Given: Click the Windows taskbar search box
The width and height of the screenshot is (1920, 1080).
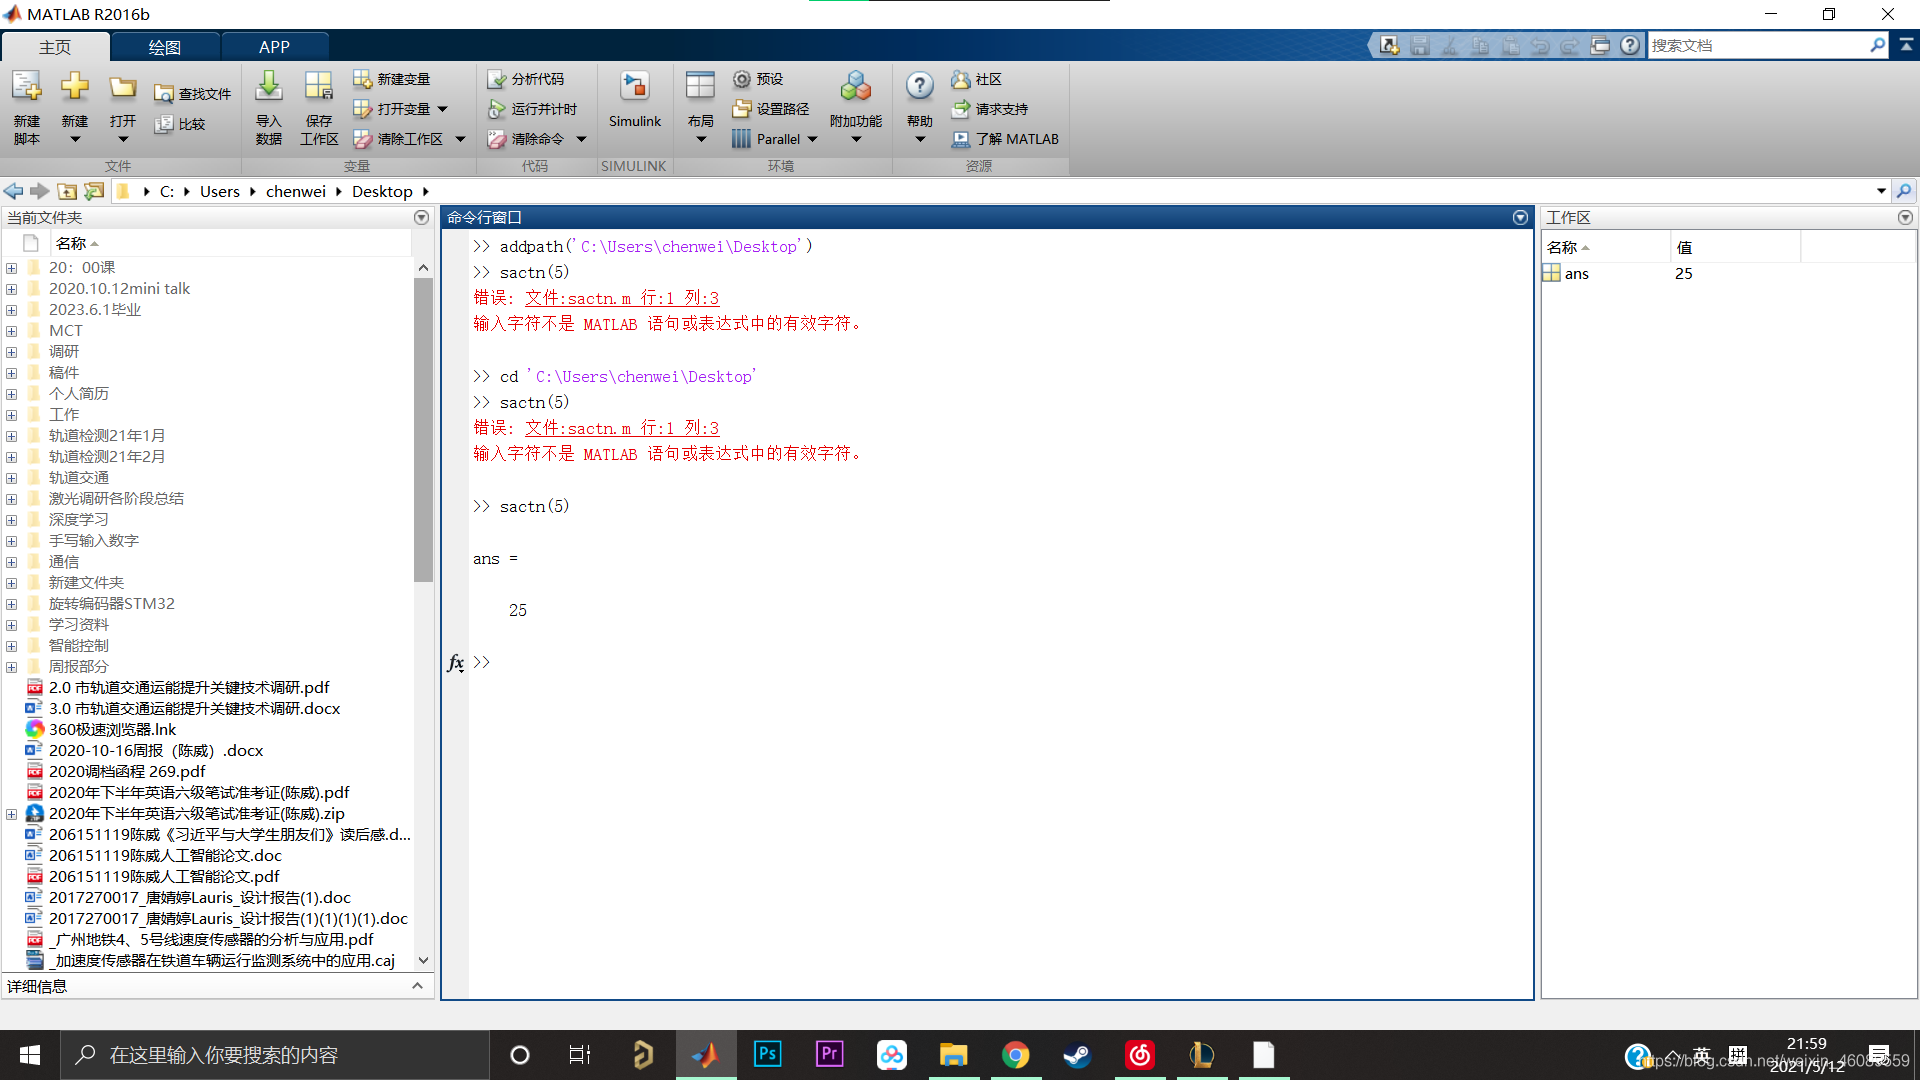Looking at the screenshot, I should (x=275, y=1055).
